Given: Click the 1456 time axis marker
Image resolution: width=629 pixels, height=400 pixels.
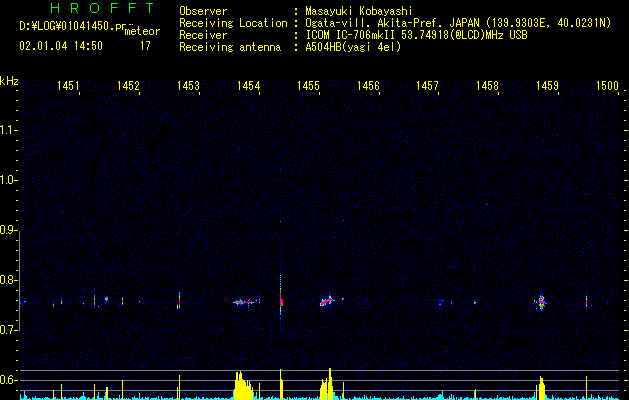Looking at the screenshot, I should (368, 85).
